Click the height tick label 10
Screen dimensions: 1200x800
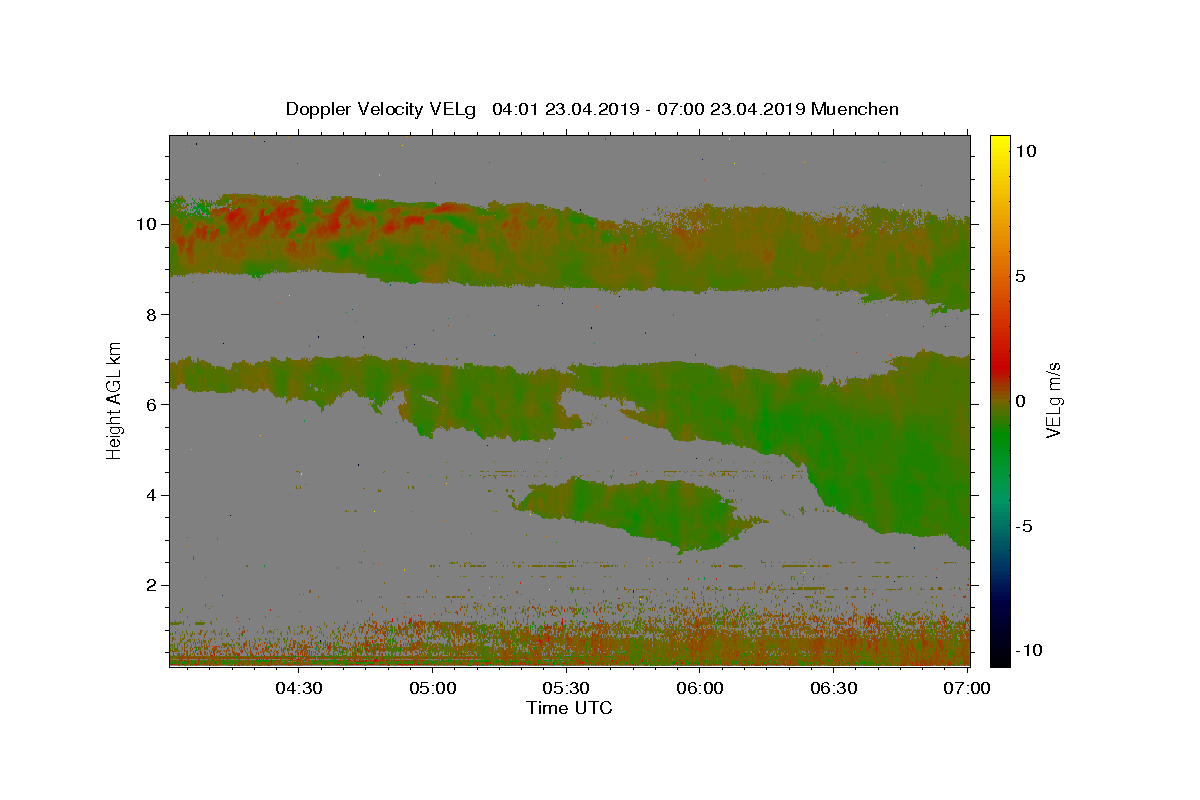pos(148,224)
